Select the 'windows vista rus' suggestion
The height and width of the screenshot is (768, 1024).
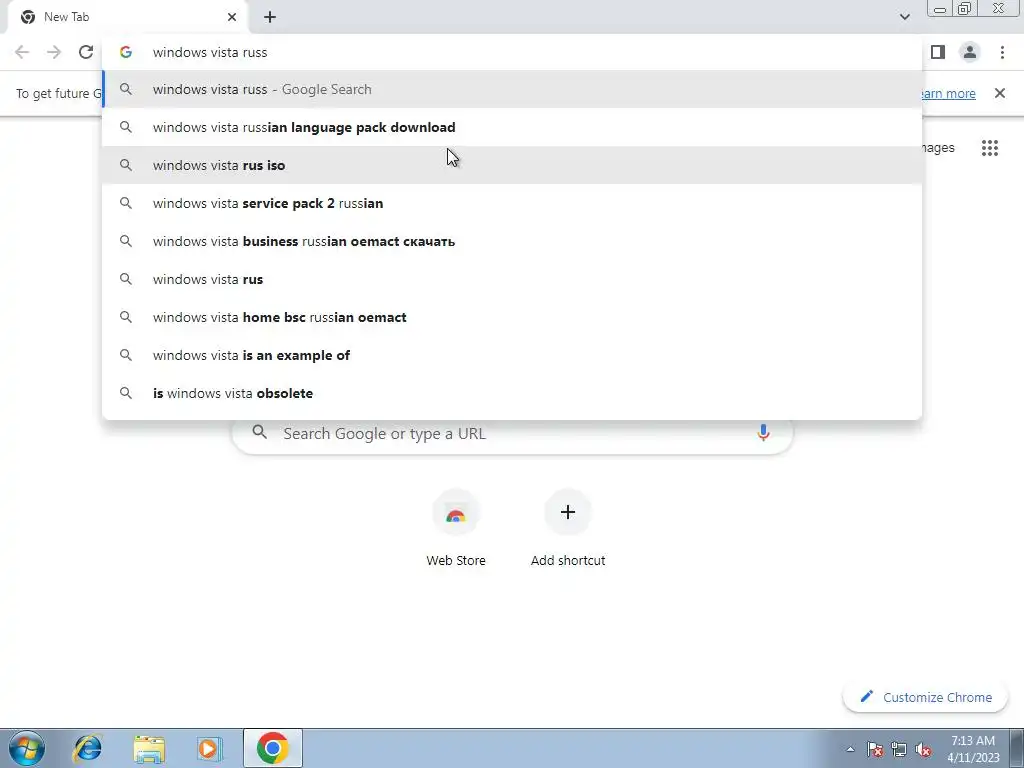pyautogui.click(x=512, y=279)
